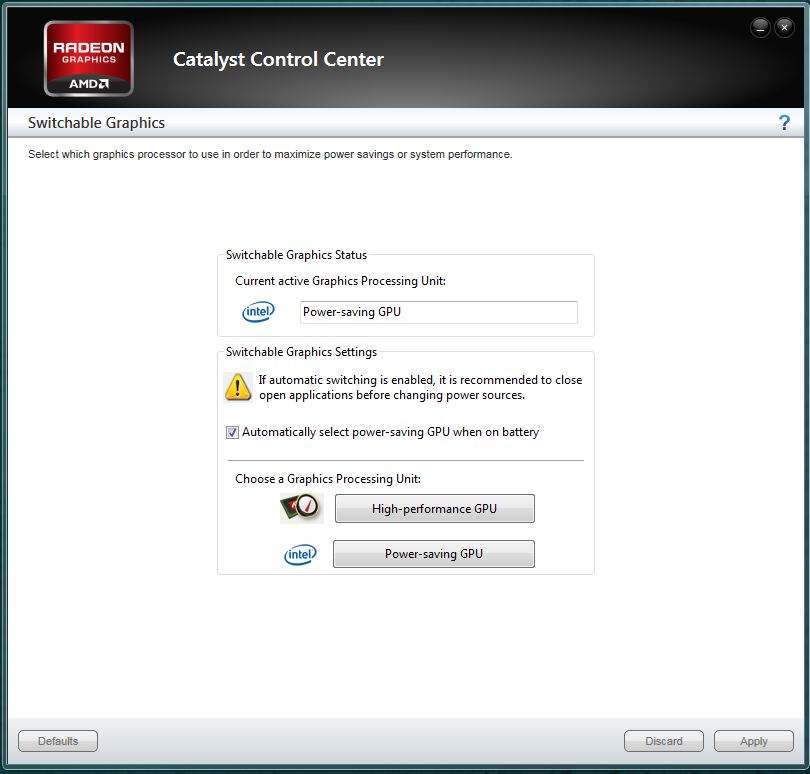This screenshot has height=774, width=810.
Task: Click the Apply button
Action: tap(754, 741)
